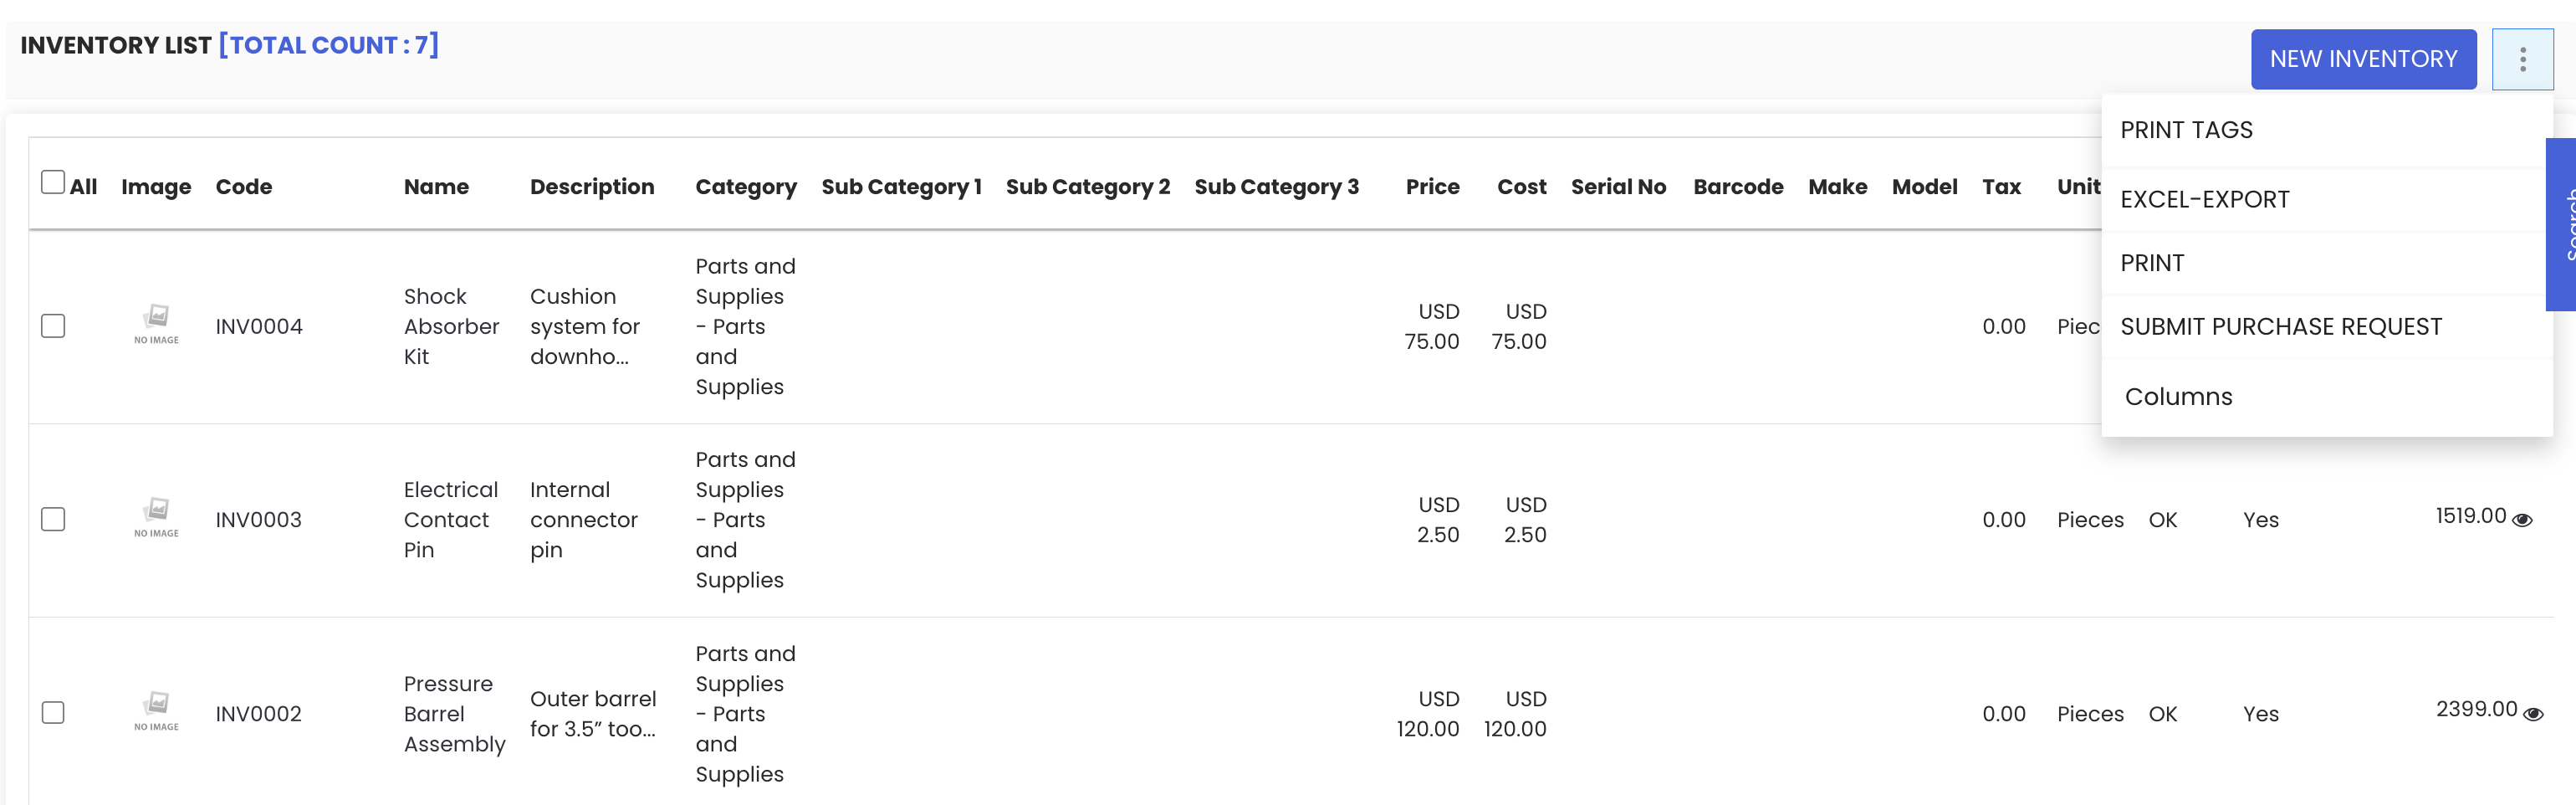Click the three-dot more options icon
The height and width of the screenshot is (805, 2576).
click(2522, 60)
